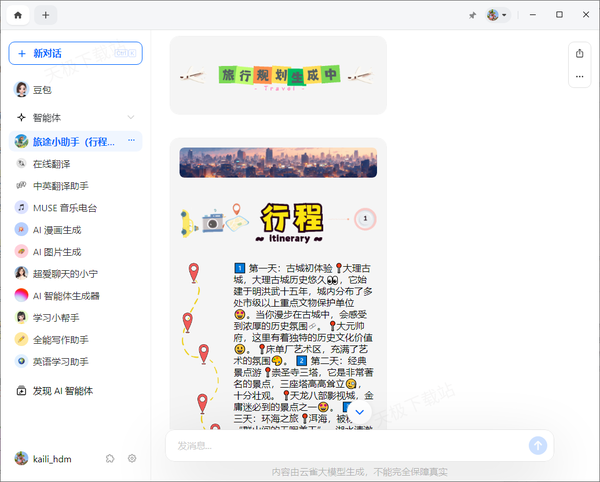Open AI 图片生成 agent
Image resolution: width=600 pixels, height=482 pixels.
point(75,252)
